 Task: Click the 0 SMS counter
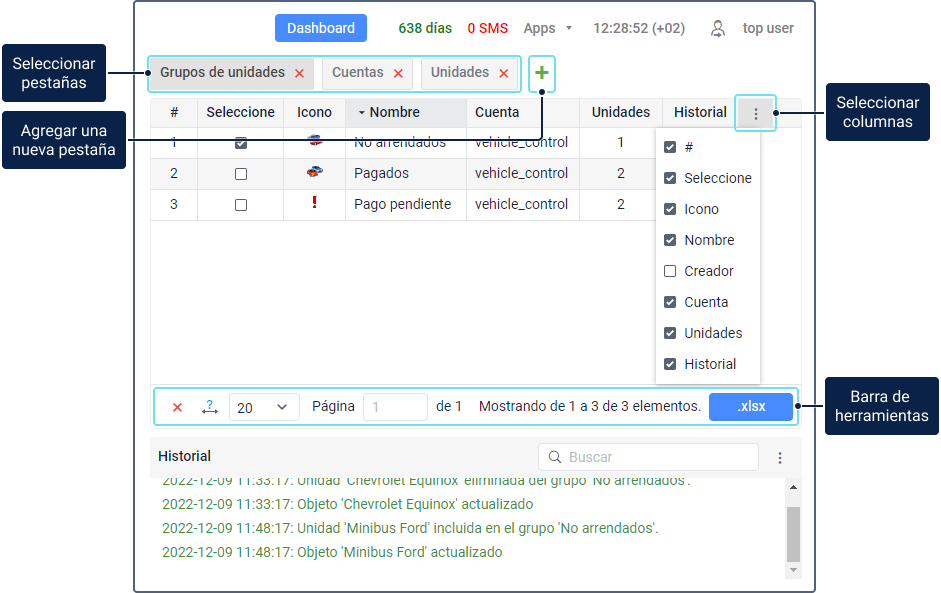[x=487, y=28]
